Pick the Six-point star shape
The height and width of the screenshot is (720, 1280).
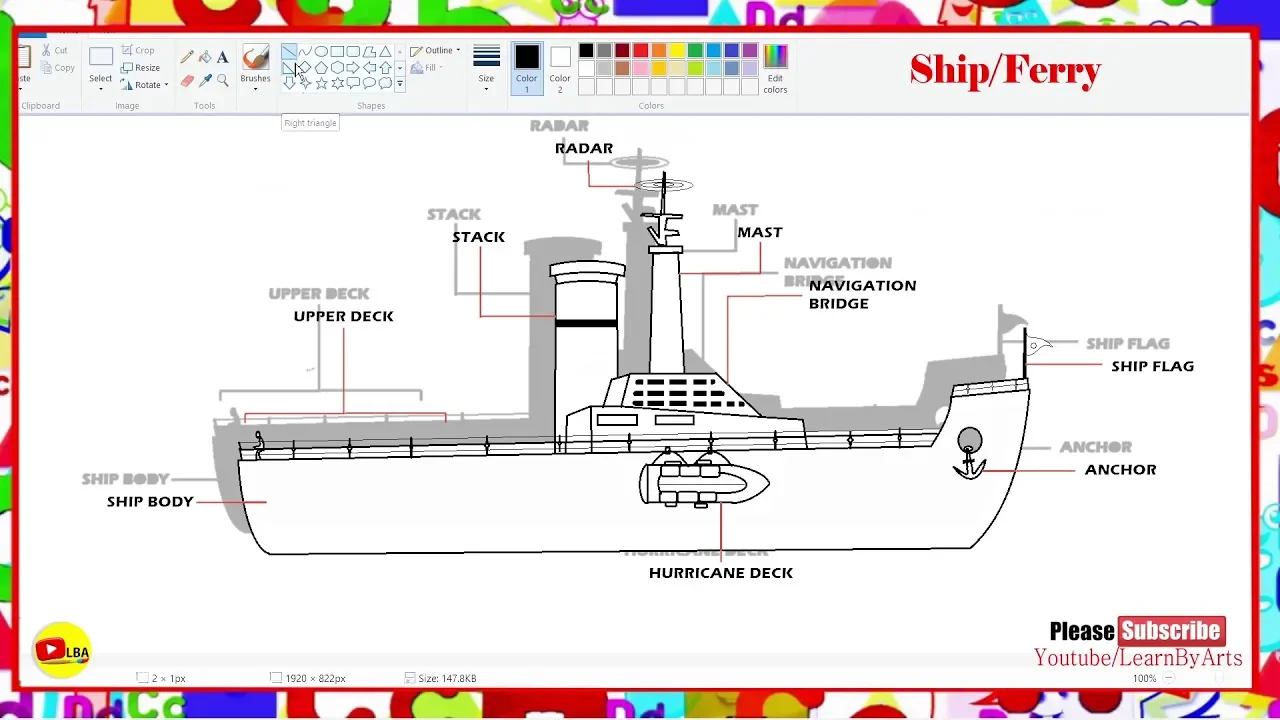pyautogui.click(x=337, y=83)
